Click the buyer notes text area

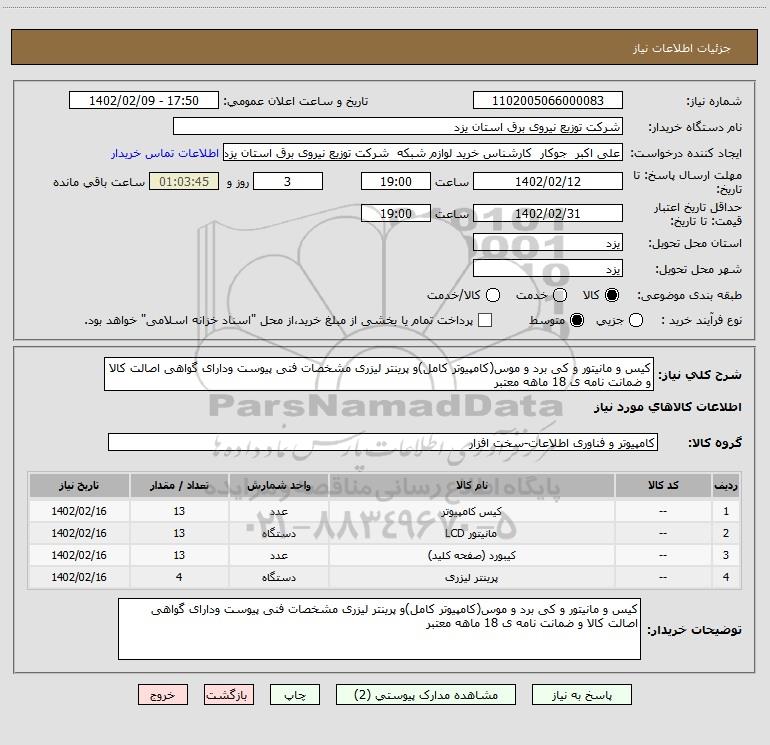(380, 629)
